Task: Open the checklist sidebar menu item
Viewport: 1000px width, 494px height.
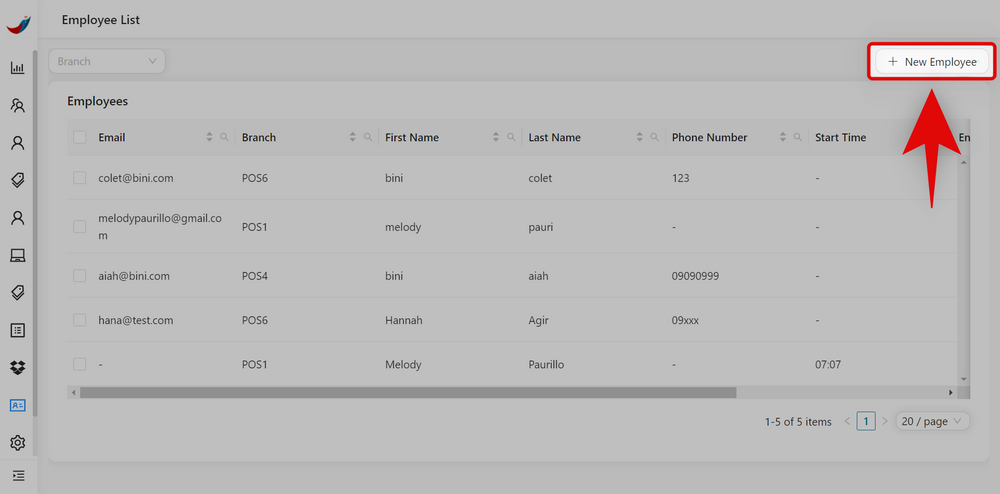Action: tap(17, 330)
